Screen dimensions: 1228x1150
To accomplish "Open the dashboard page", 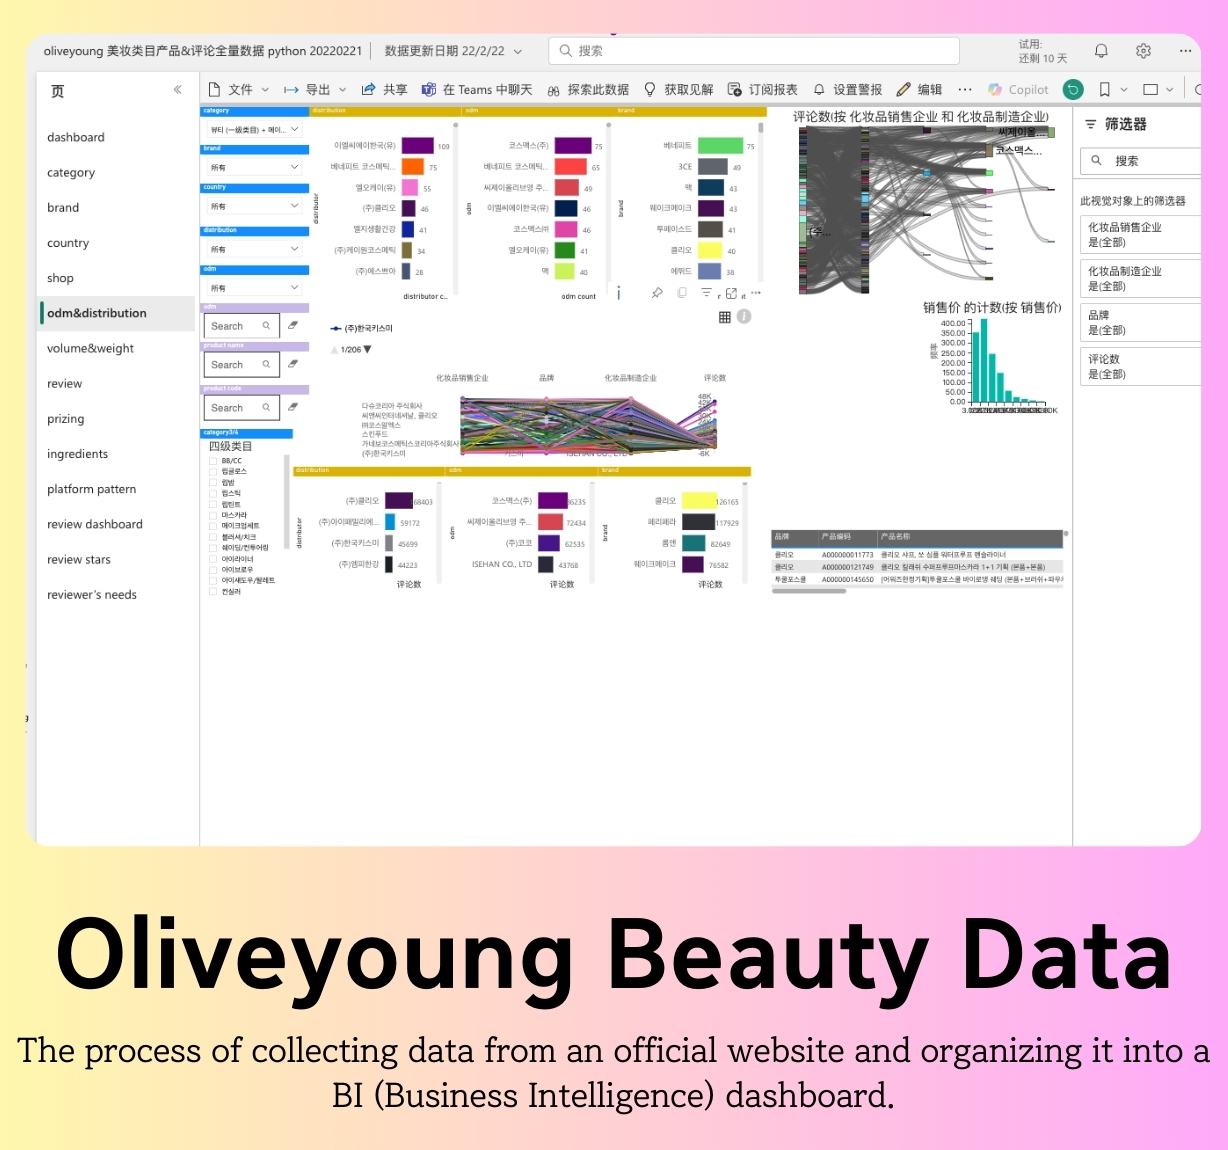I will coord(76,137).
